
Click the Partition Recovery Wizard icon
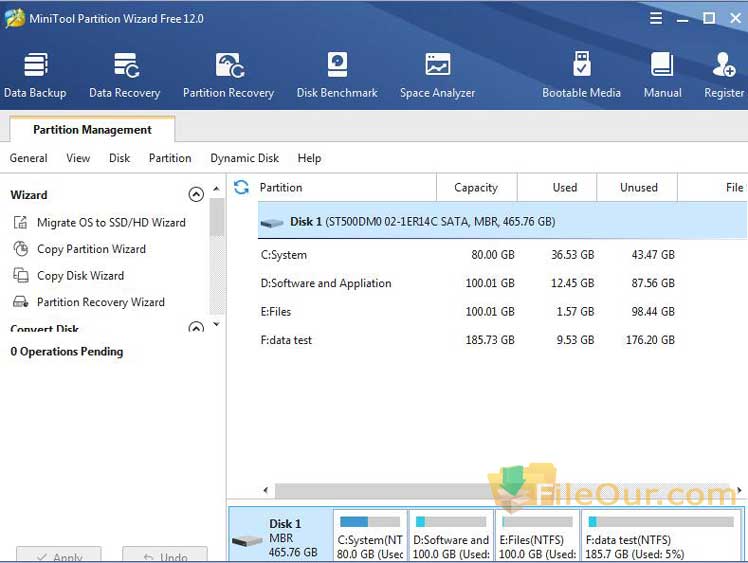tap(21, 302)
